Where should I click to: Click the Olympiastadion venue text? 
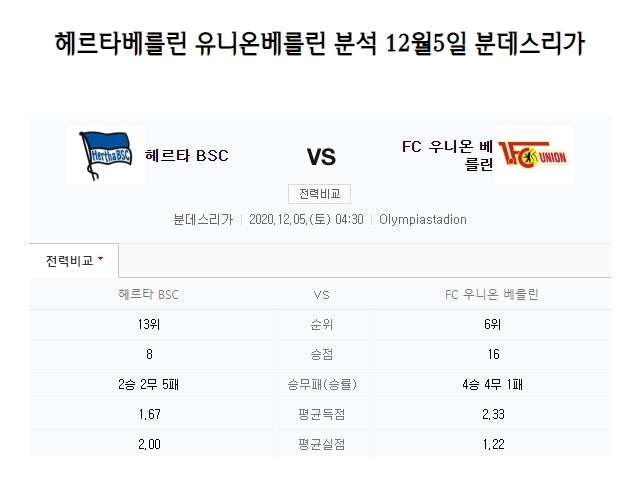tap(423, 220)
